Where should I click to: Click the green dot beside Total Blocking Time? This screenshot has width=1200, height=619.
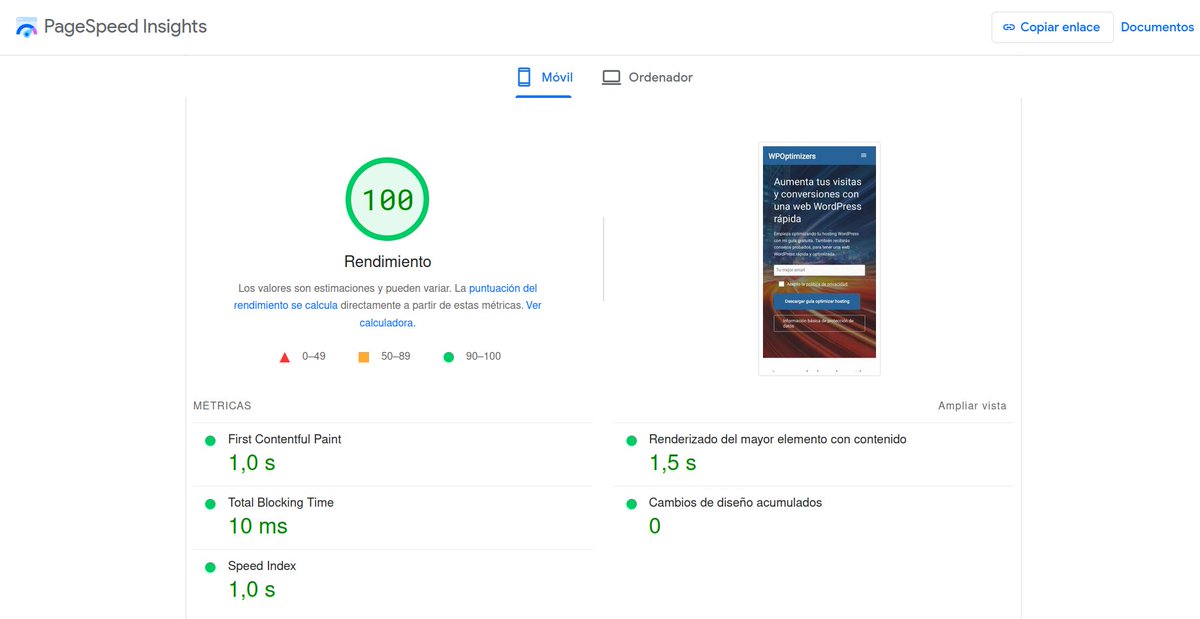point(210,503)
